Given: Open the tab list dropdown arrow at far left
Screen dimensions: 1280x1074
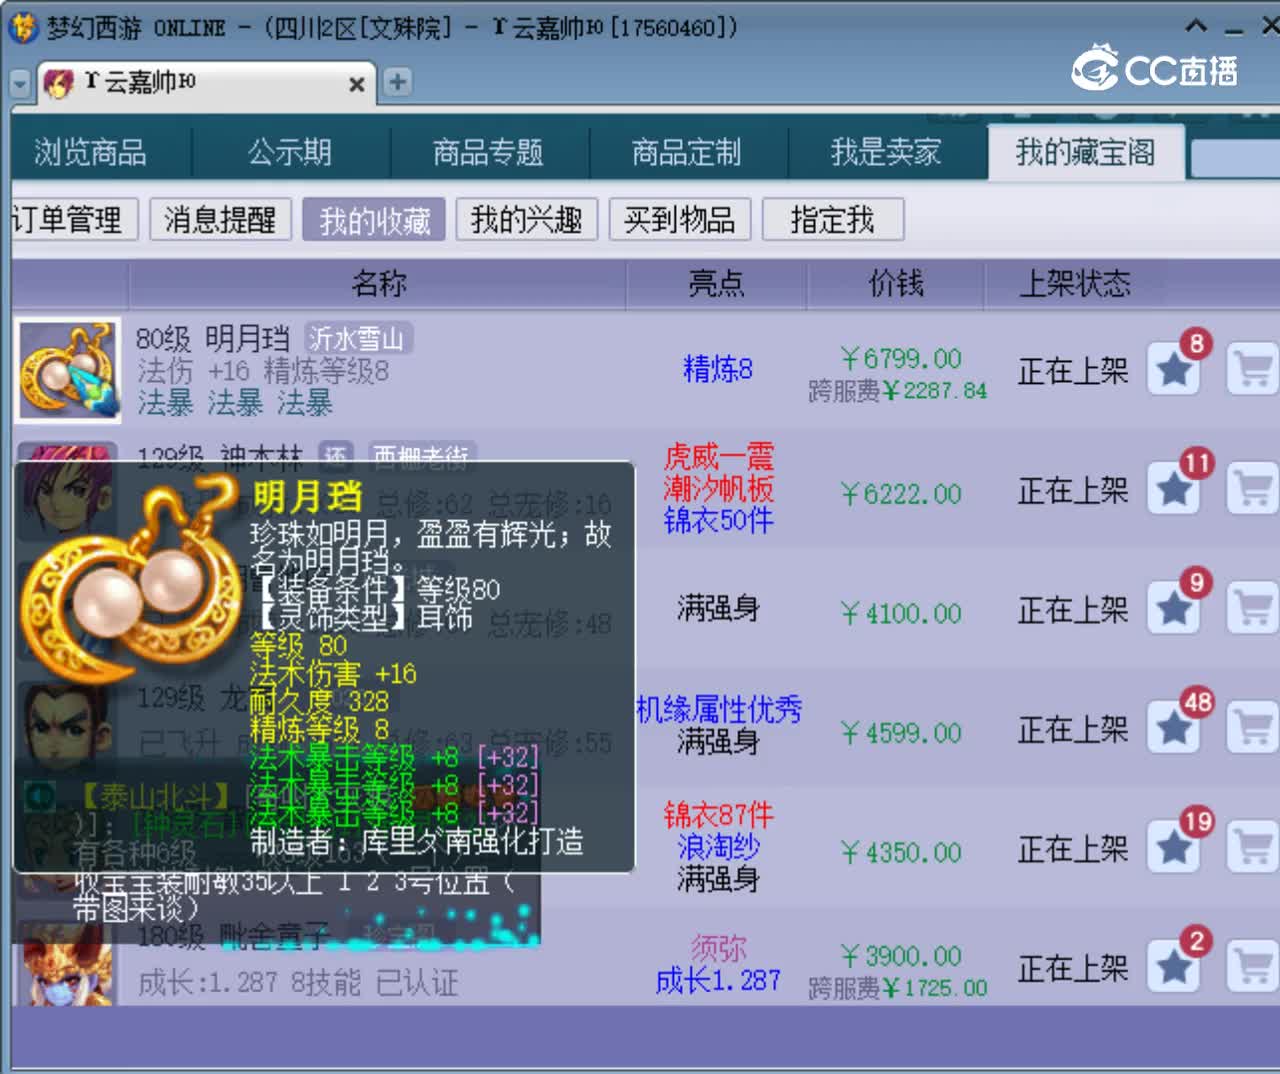Looking at the screenshot, I should coord(20,84).
